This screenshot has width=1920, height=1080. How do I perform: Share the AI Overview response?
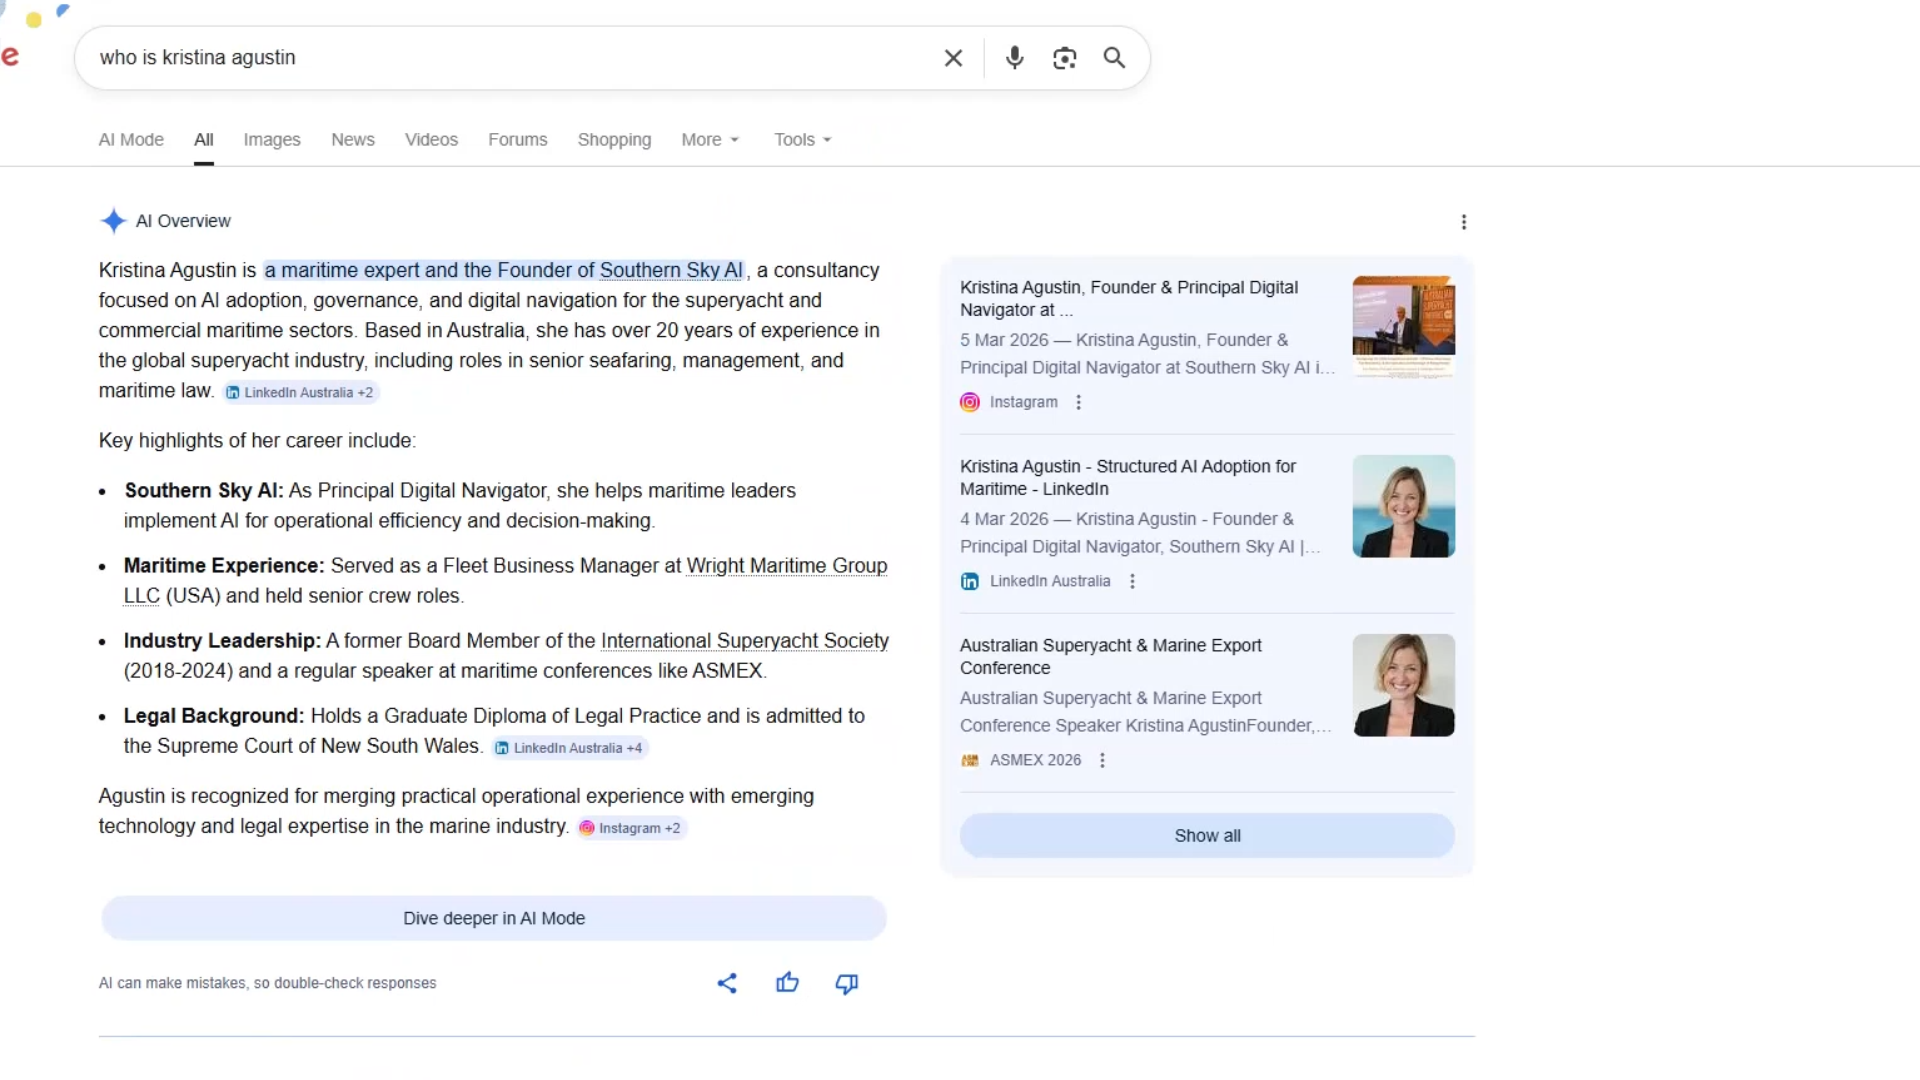click(x=727, y=983)
